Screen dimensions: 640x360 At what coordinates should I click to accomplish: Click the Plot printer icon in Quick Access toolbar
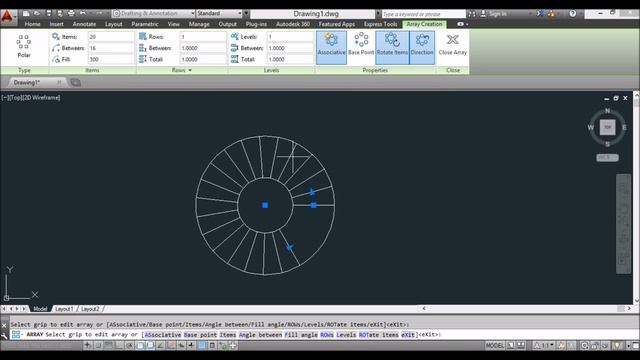coord(71,13)
